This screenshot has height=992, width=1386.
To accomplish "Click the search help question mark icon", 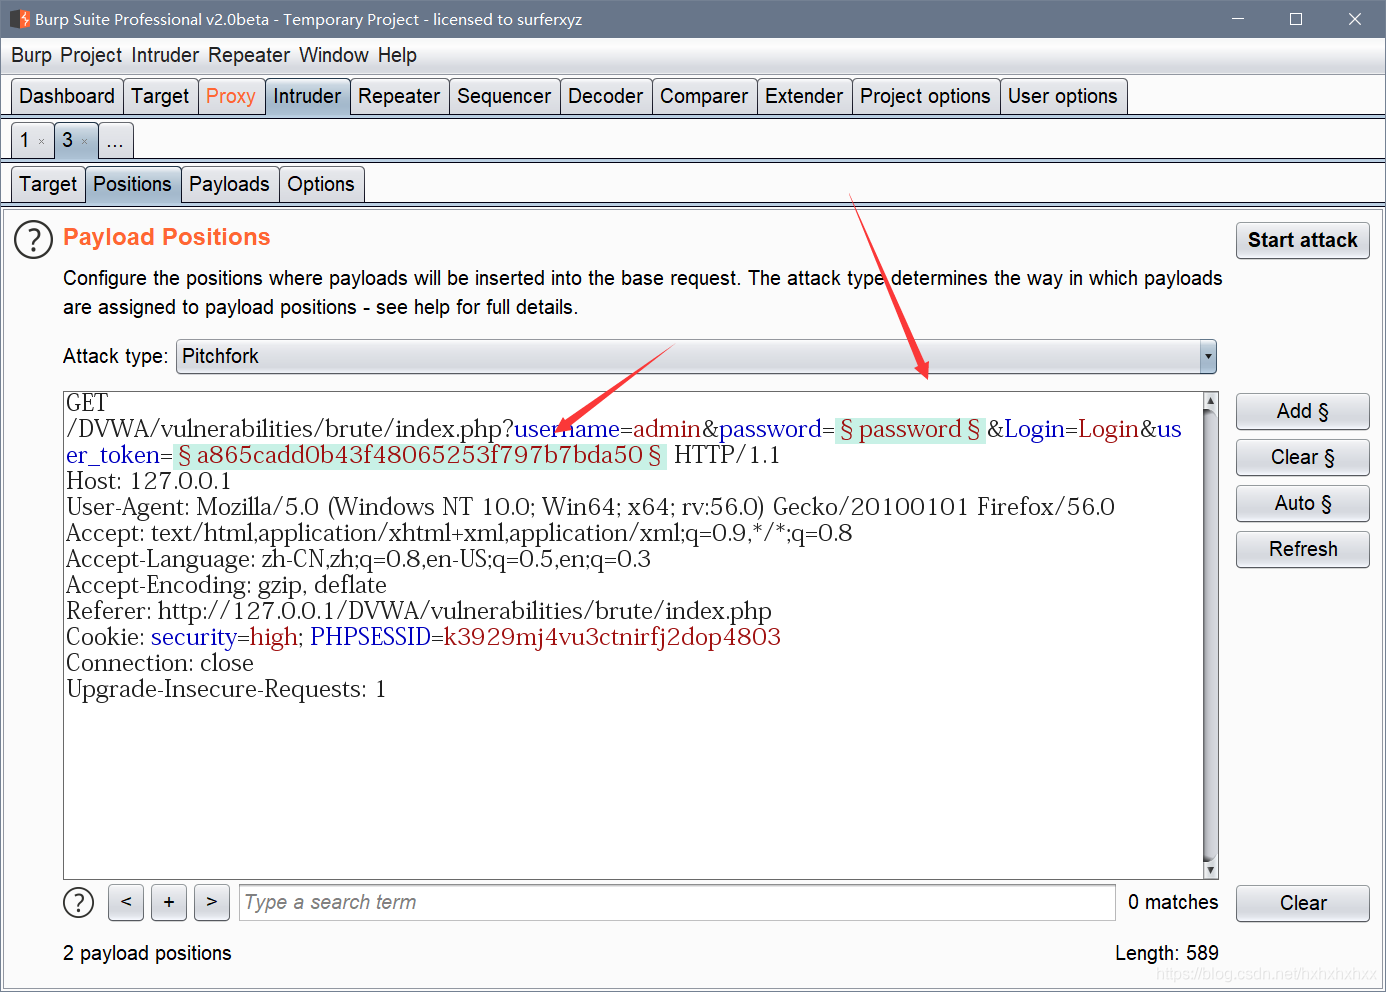I will [x=78, y=902].
